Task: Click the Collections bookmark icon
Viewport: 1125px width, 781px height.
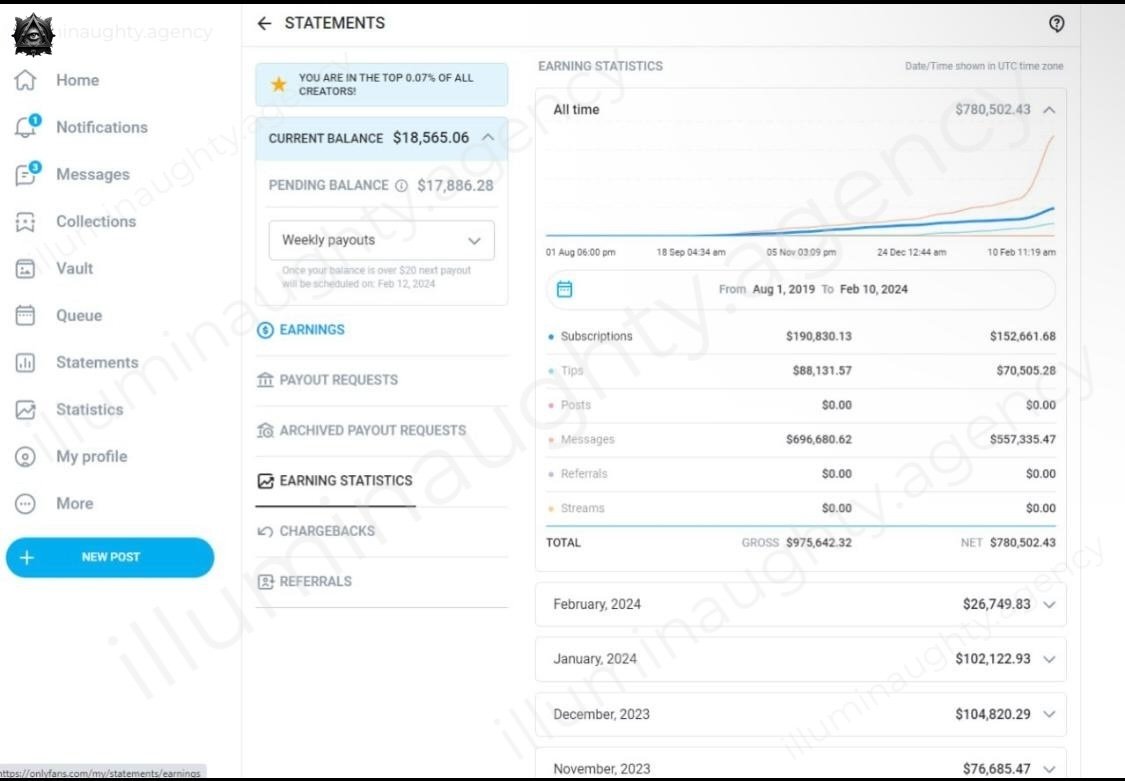Action: pyautogui.click(x=25, y=222)
